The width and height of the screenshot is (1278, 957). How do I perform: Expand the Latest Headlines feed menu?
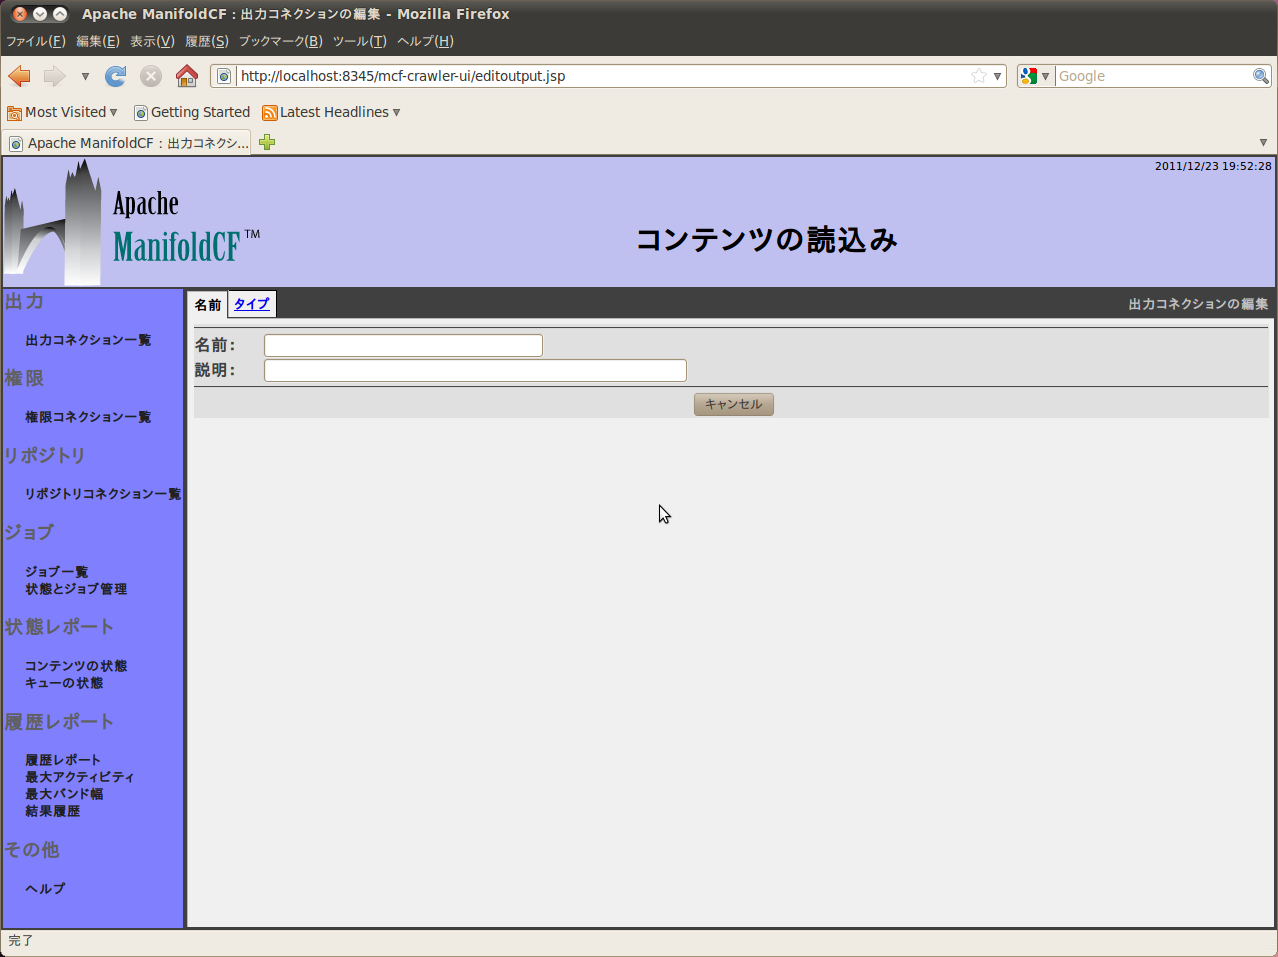coord(331,112)
